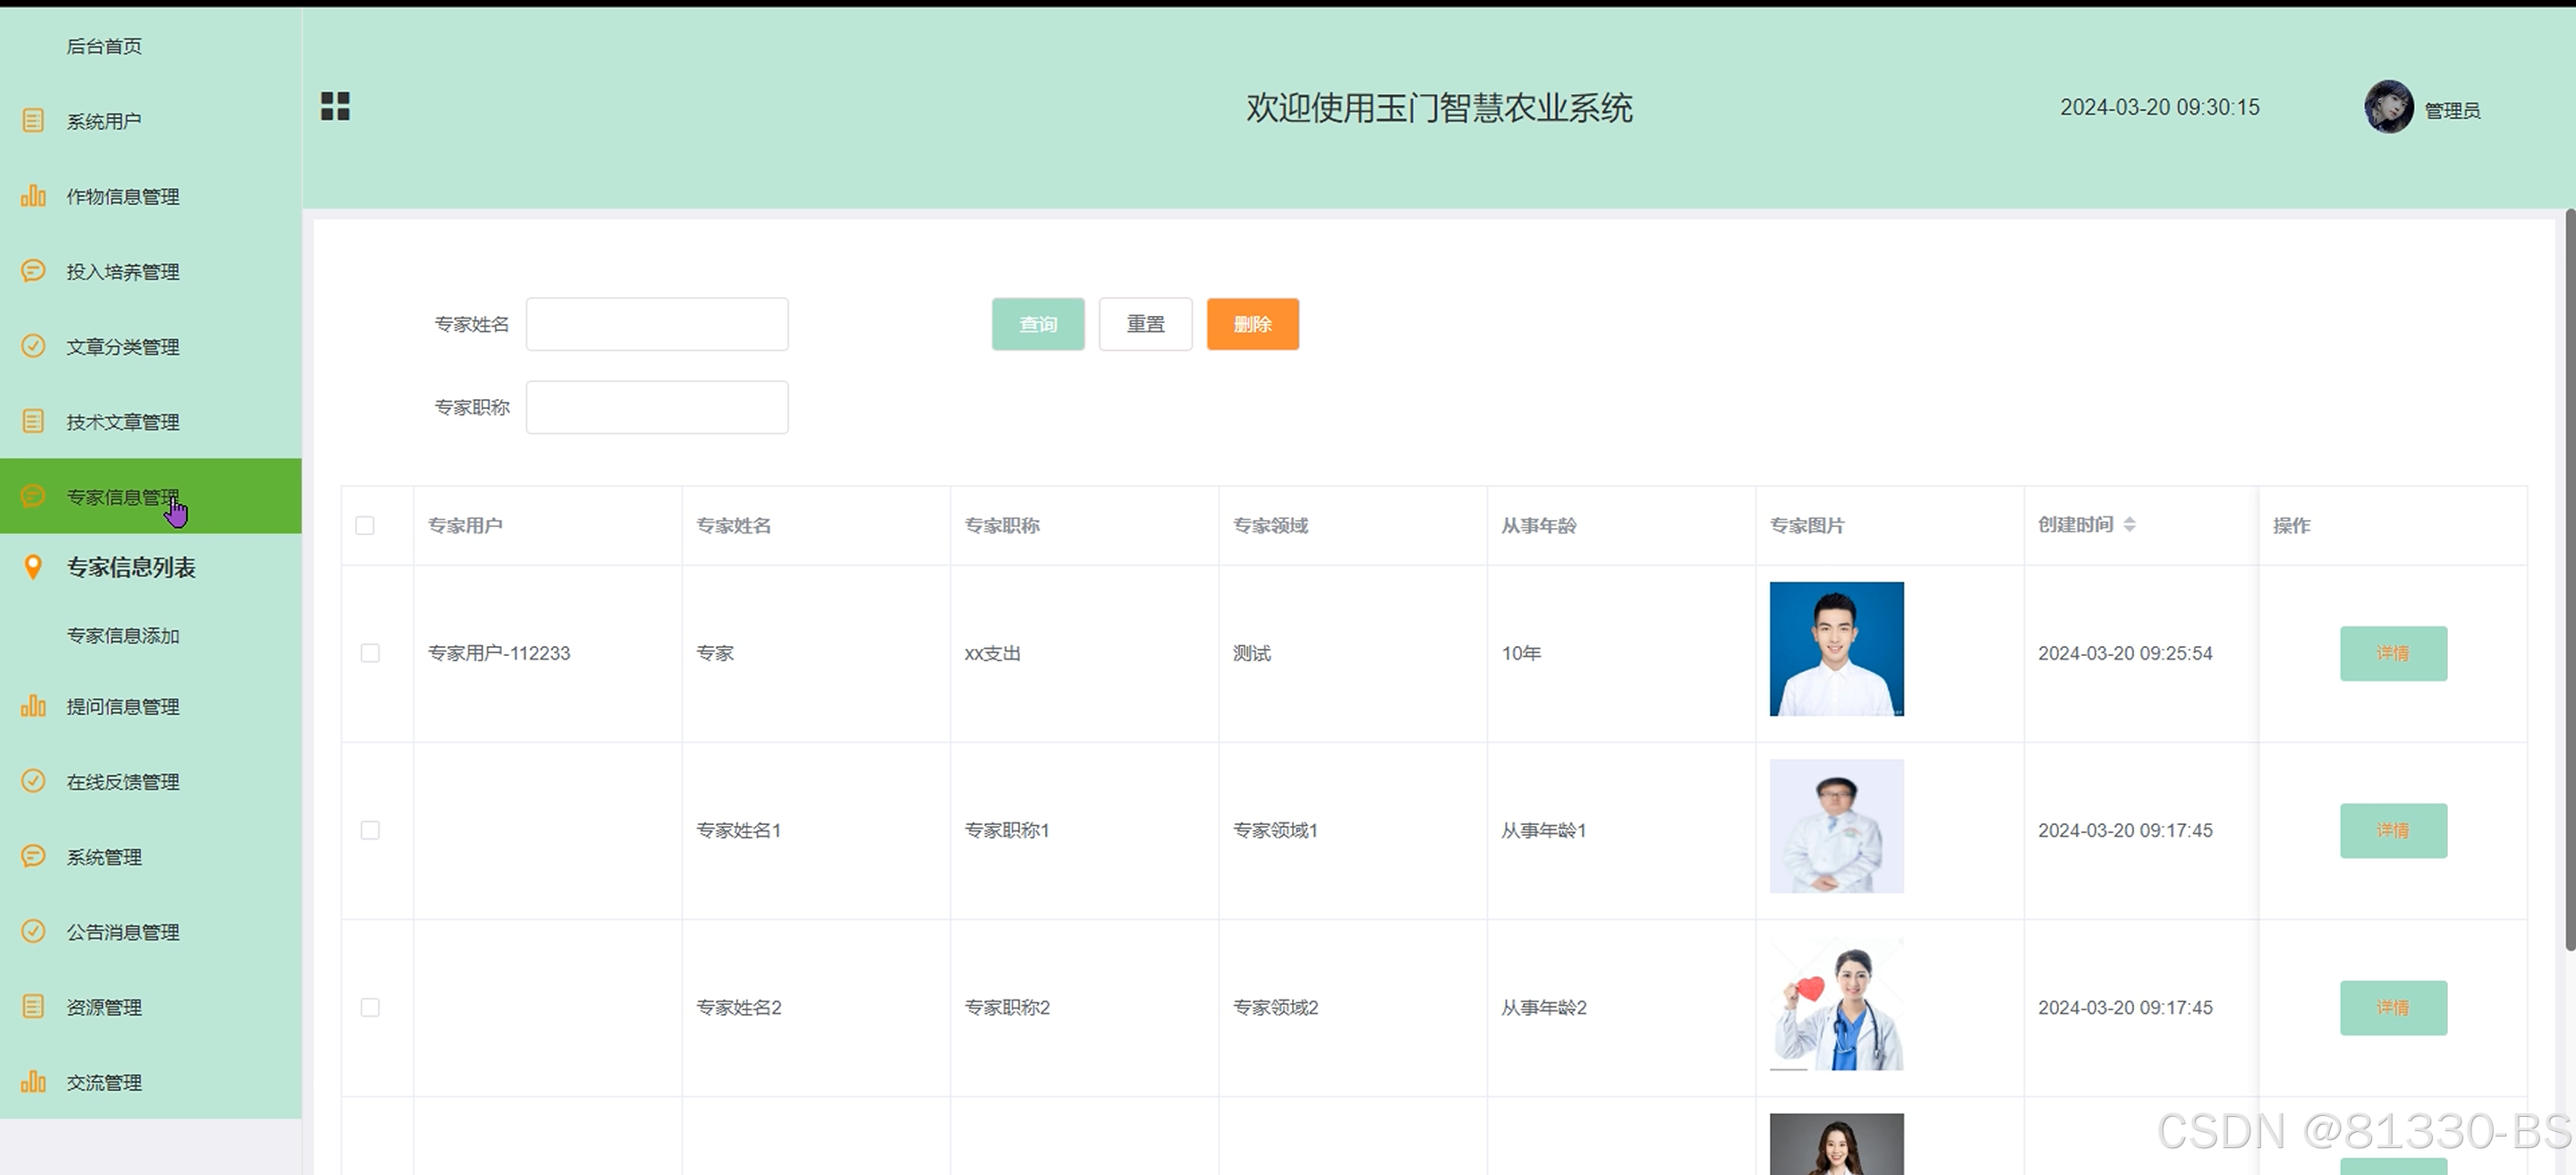This screenshot has height=1175, width=2576.
Task: Click the 系统用户 document icon in sidebar
Action: [x=33, y=121]
